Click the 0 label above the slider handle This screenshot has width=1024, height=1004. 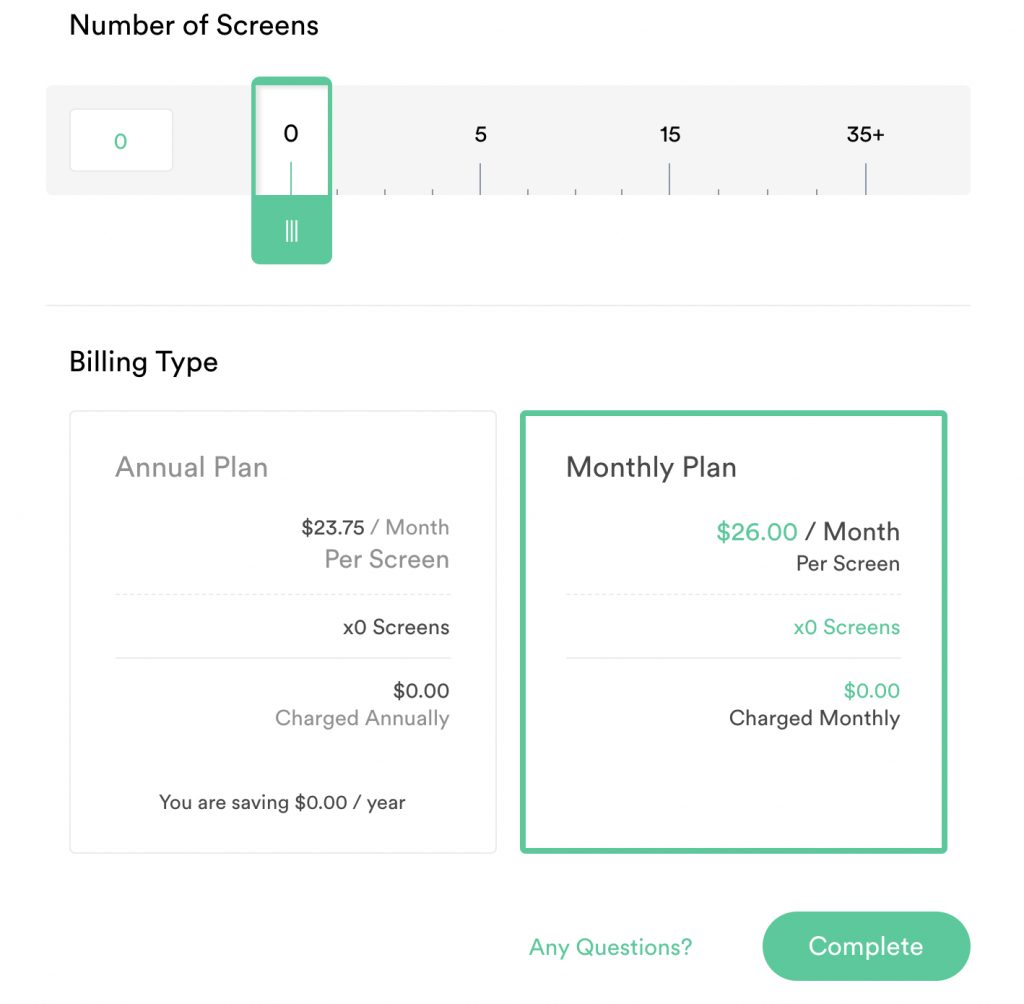pyautogui.click(x=291, y=133)
